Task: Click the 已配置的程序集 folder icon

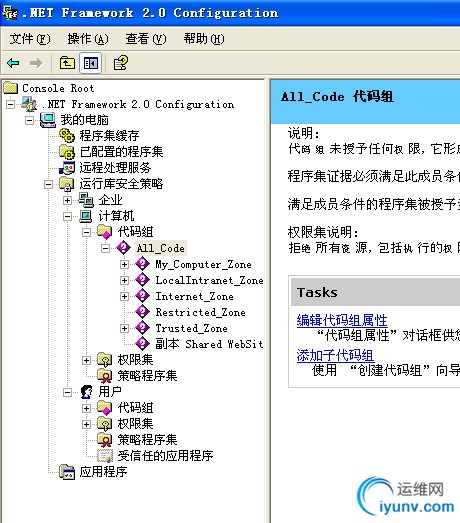Action: pos(67,152)
